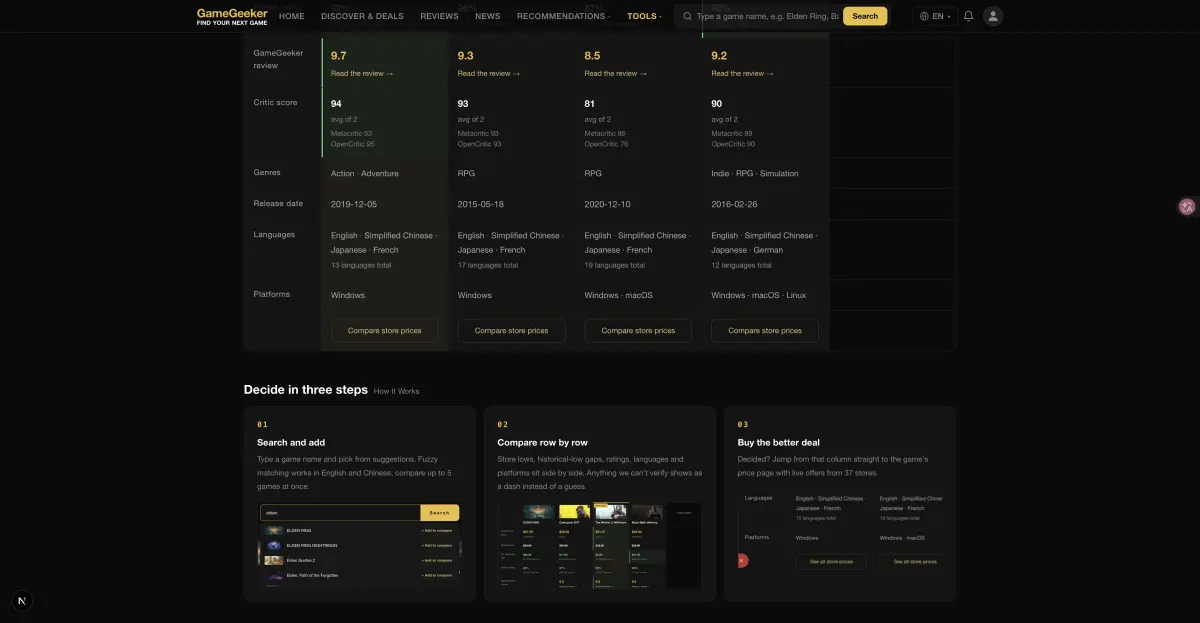This screenshot has width=1200, height=623.
Task: Focus the game name search field
Action: [767, 16]
